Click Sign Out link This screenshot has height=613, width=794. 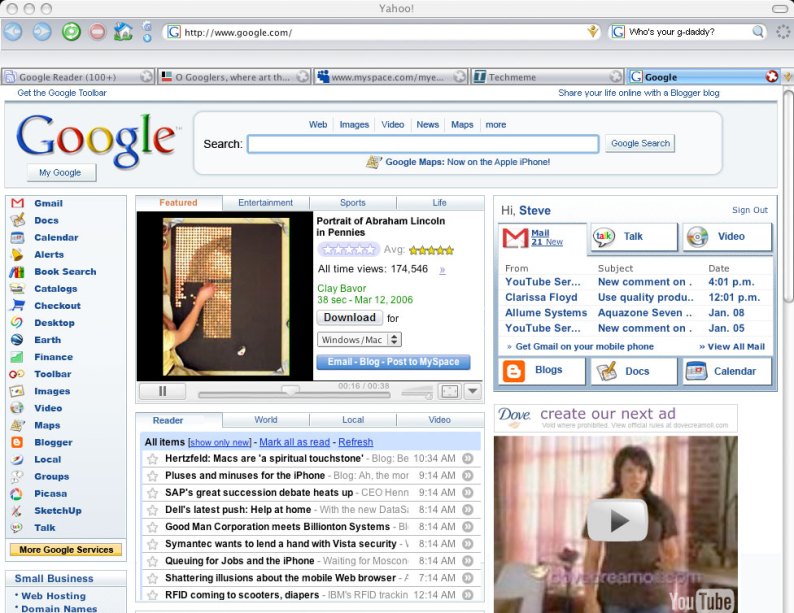(749, 210)
